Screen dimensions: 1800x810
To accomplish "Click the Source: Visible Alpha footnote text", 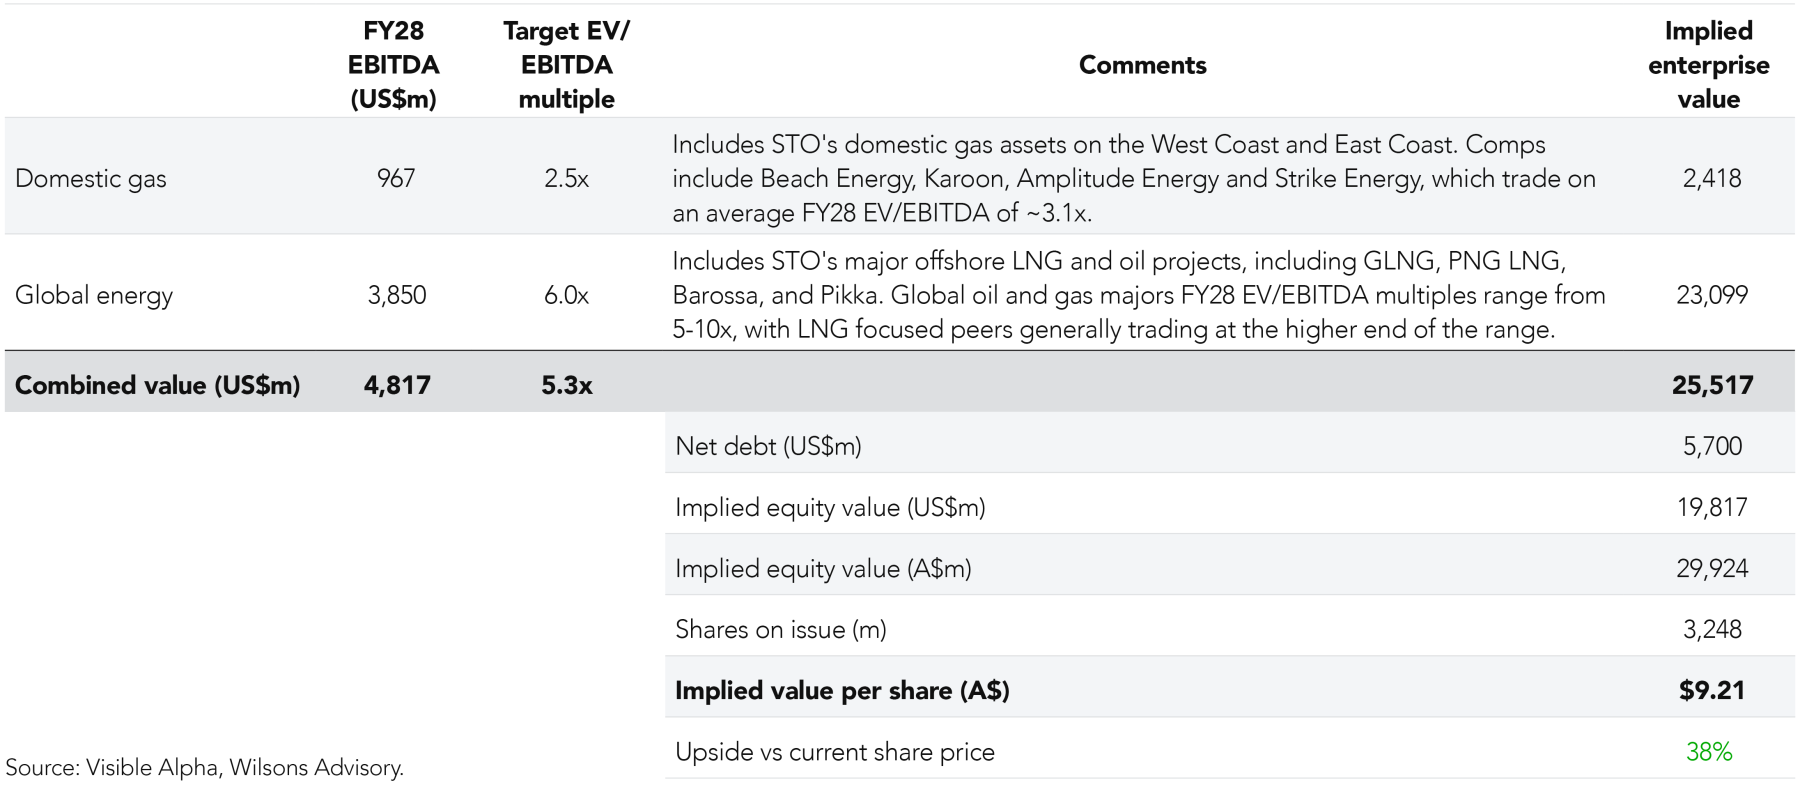I will (205, 768).
